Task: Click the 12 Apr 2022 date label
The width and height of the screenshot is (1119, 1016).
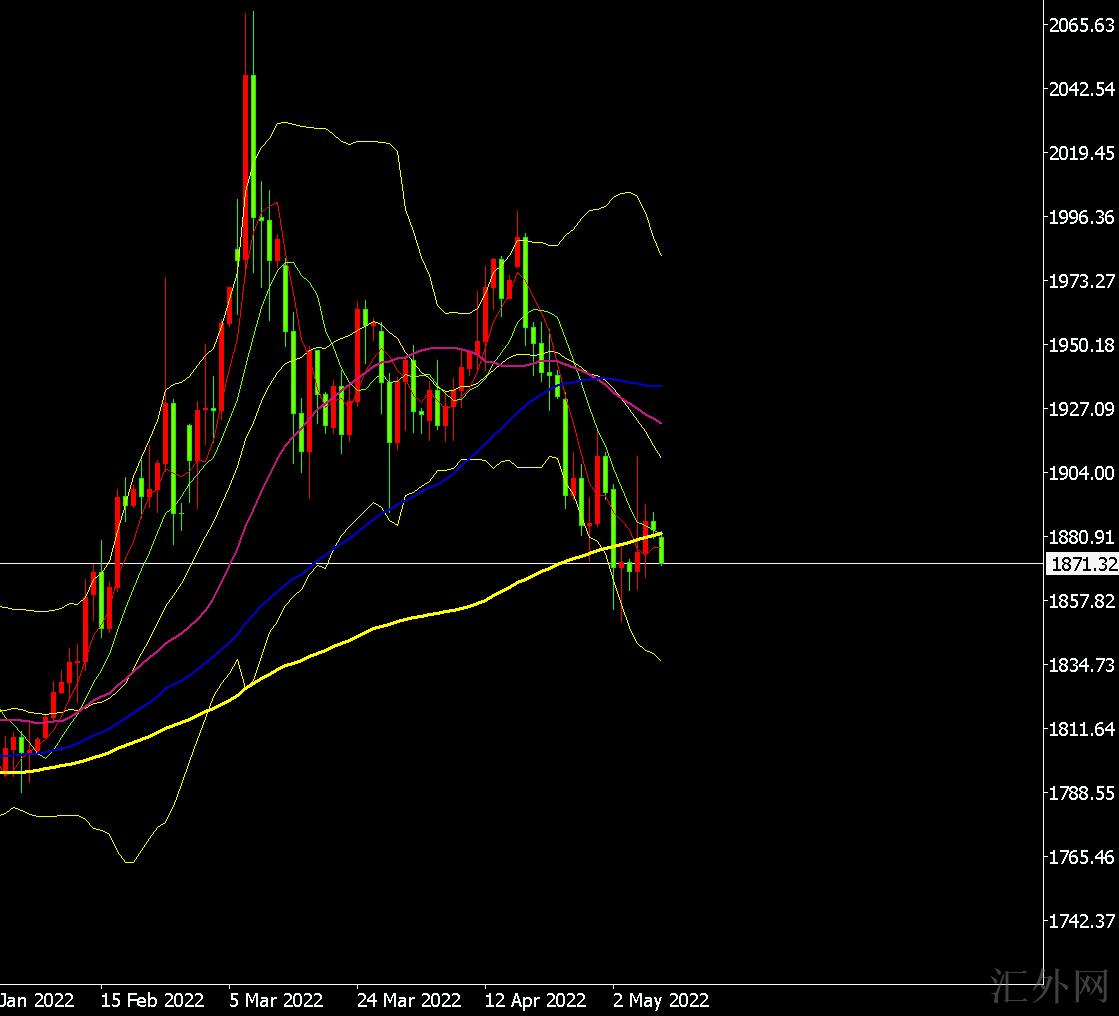Action: click(x=534, y=1000)
